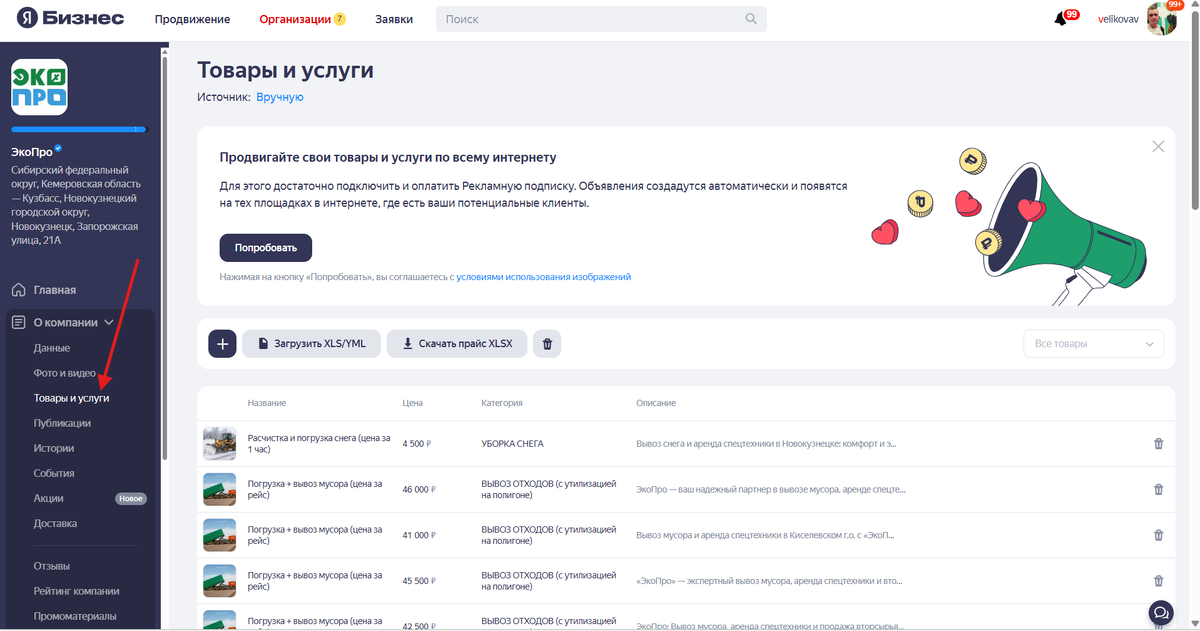
Task: Click the search magnifier icon
Action: (x=751, y=19)
